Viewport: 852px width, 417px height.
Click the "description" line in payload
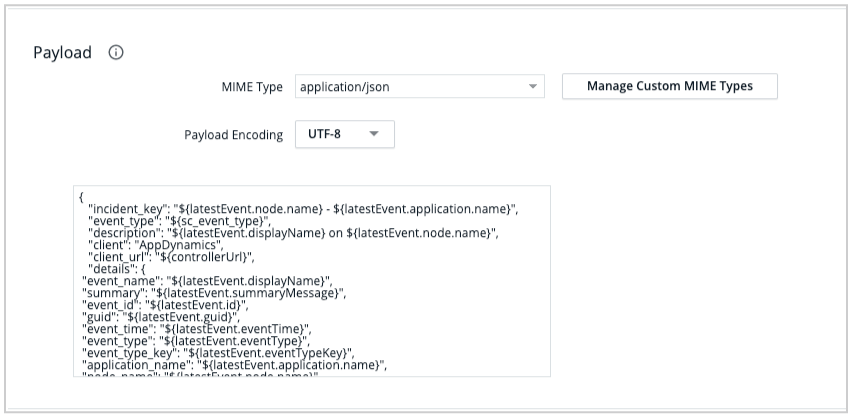coord(293,233)
